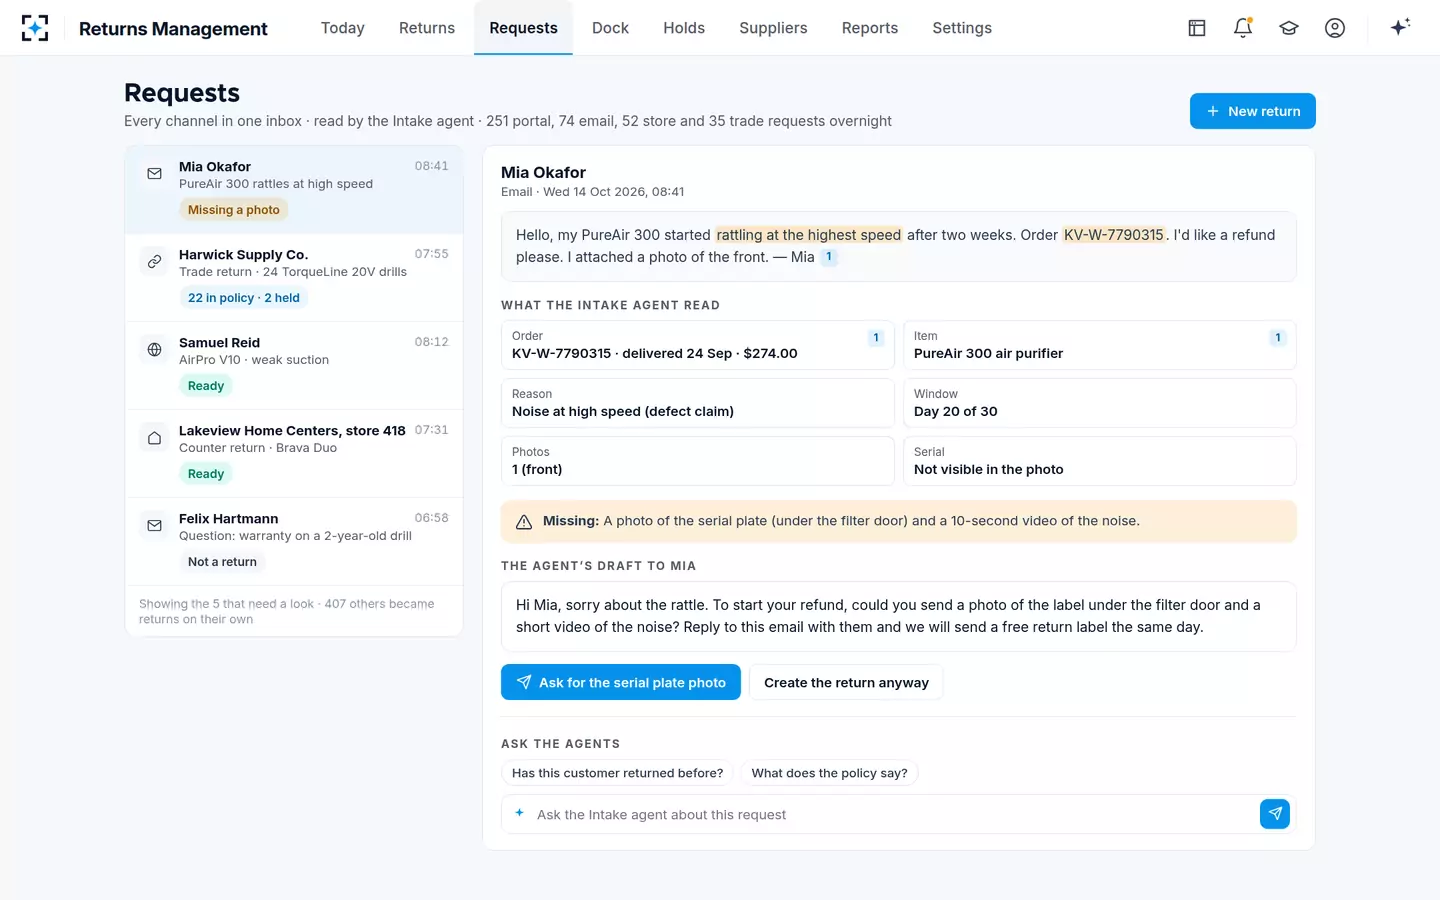
Task: Click the 'Not a return' tag
Action: (222, 562)
